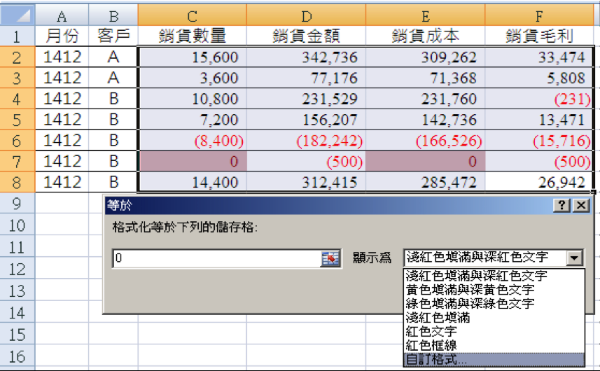Click cell with value 5,808

[539, 78]
